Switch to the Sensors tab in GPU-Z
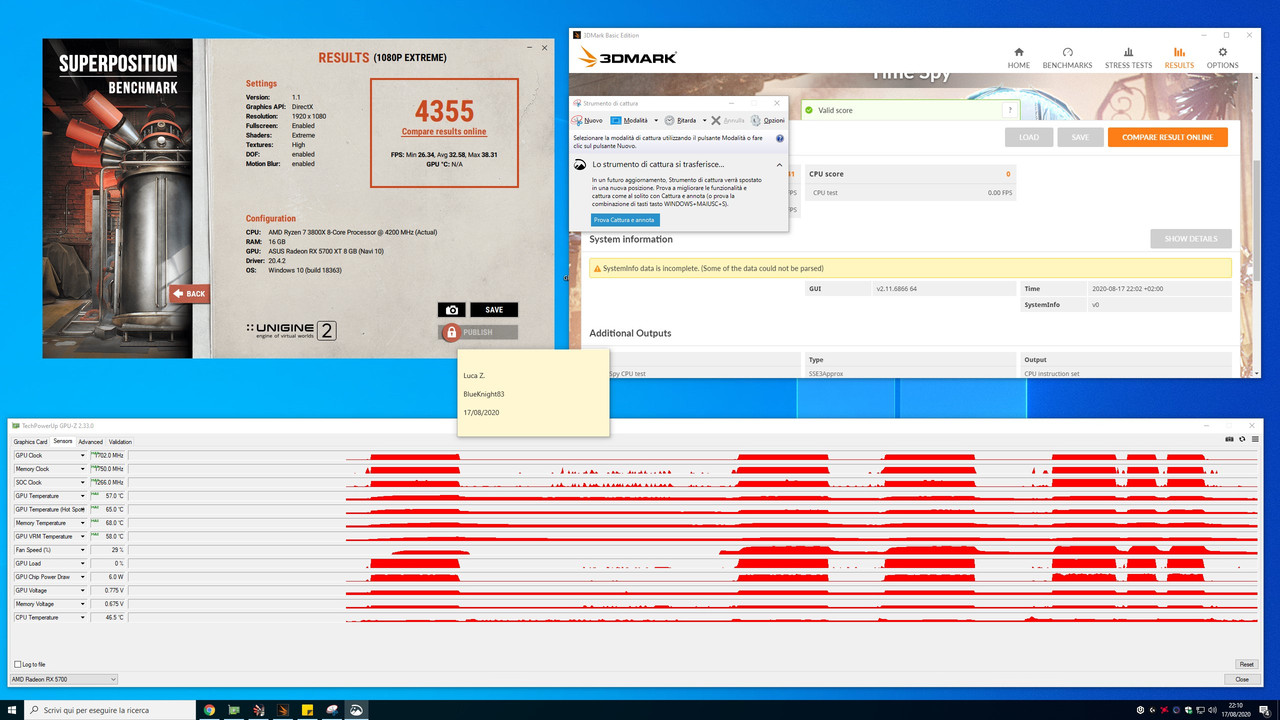The height and width of the screenshot is (720, 1280). [62, 441]
